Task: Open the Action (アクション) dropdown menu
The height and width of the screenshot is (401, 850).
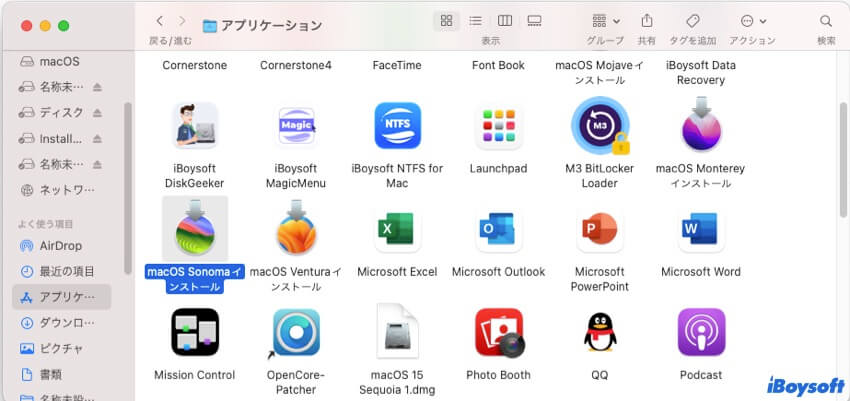Action: point(753,21)
